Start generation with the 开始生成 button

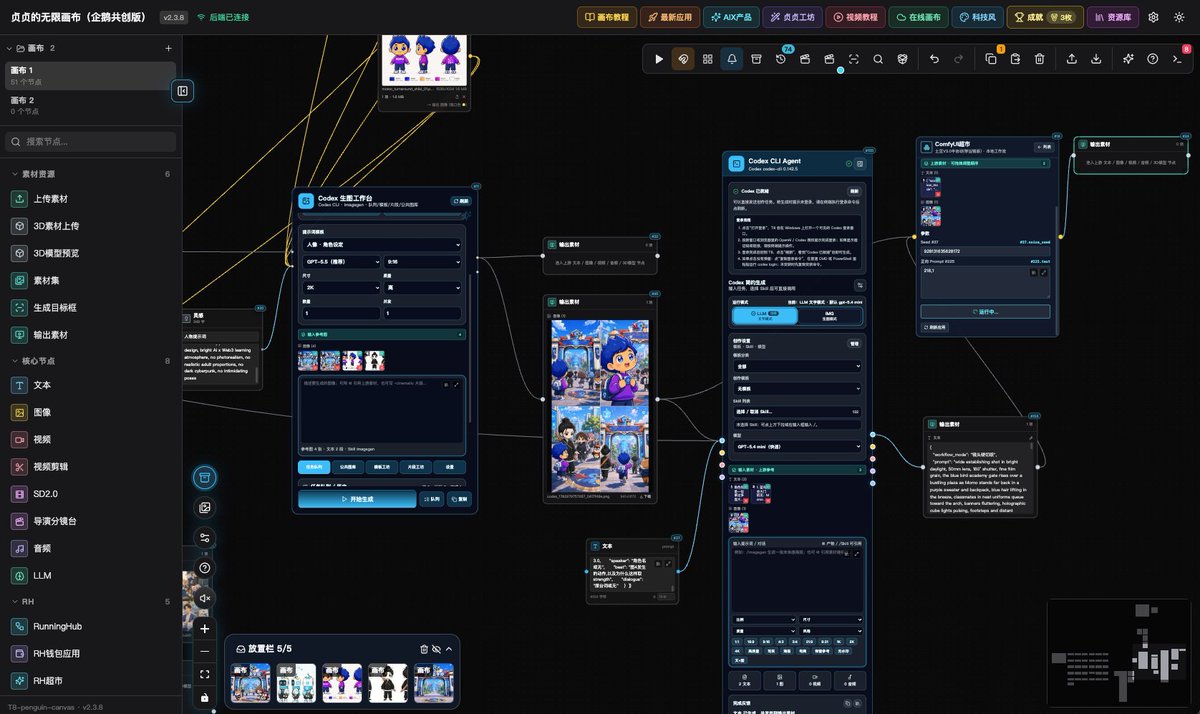pyautogui.click(x=357, y=499)
